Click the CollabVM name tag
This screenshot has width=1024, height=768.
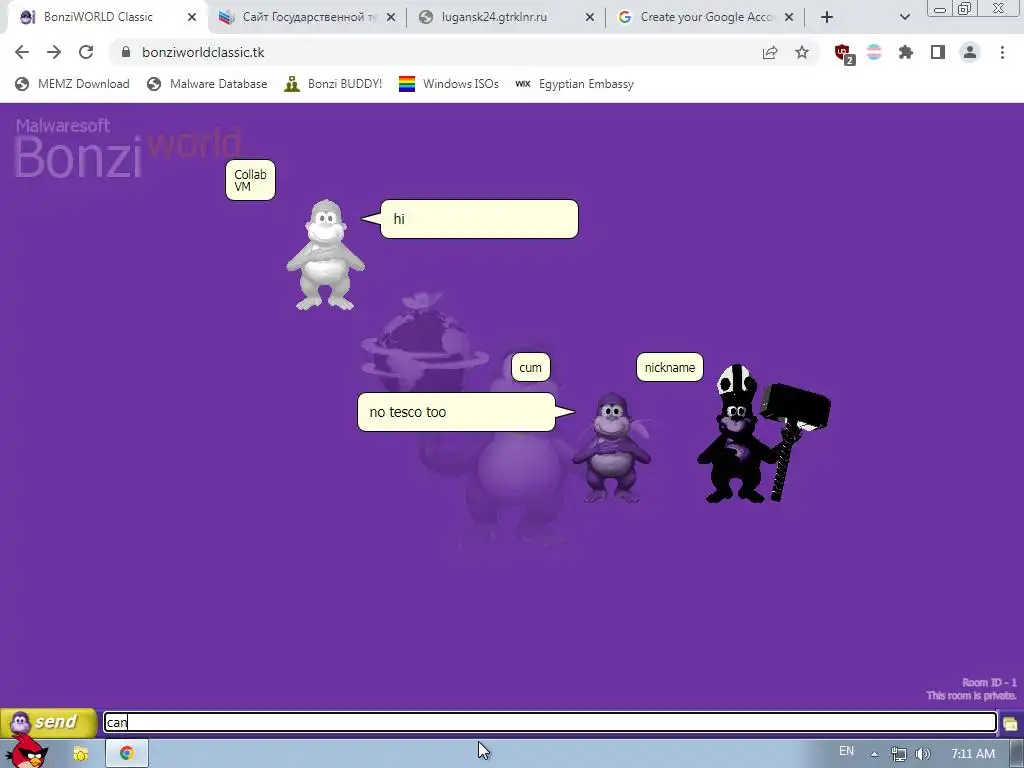click(x=250, y=180)
